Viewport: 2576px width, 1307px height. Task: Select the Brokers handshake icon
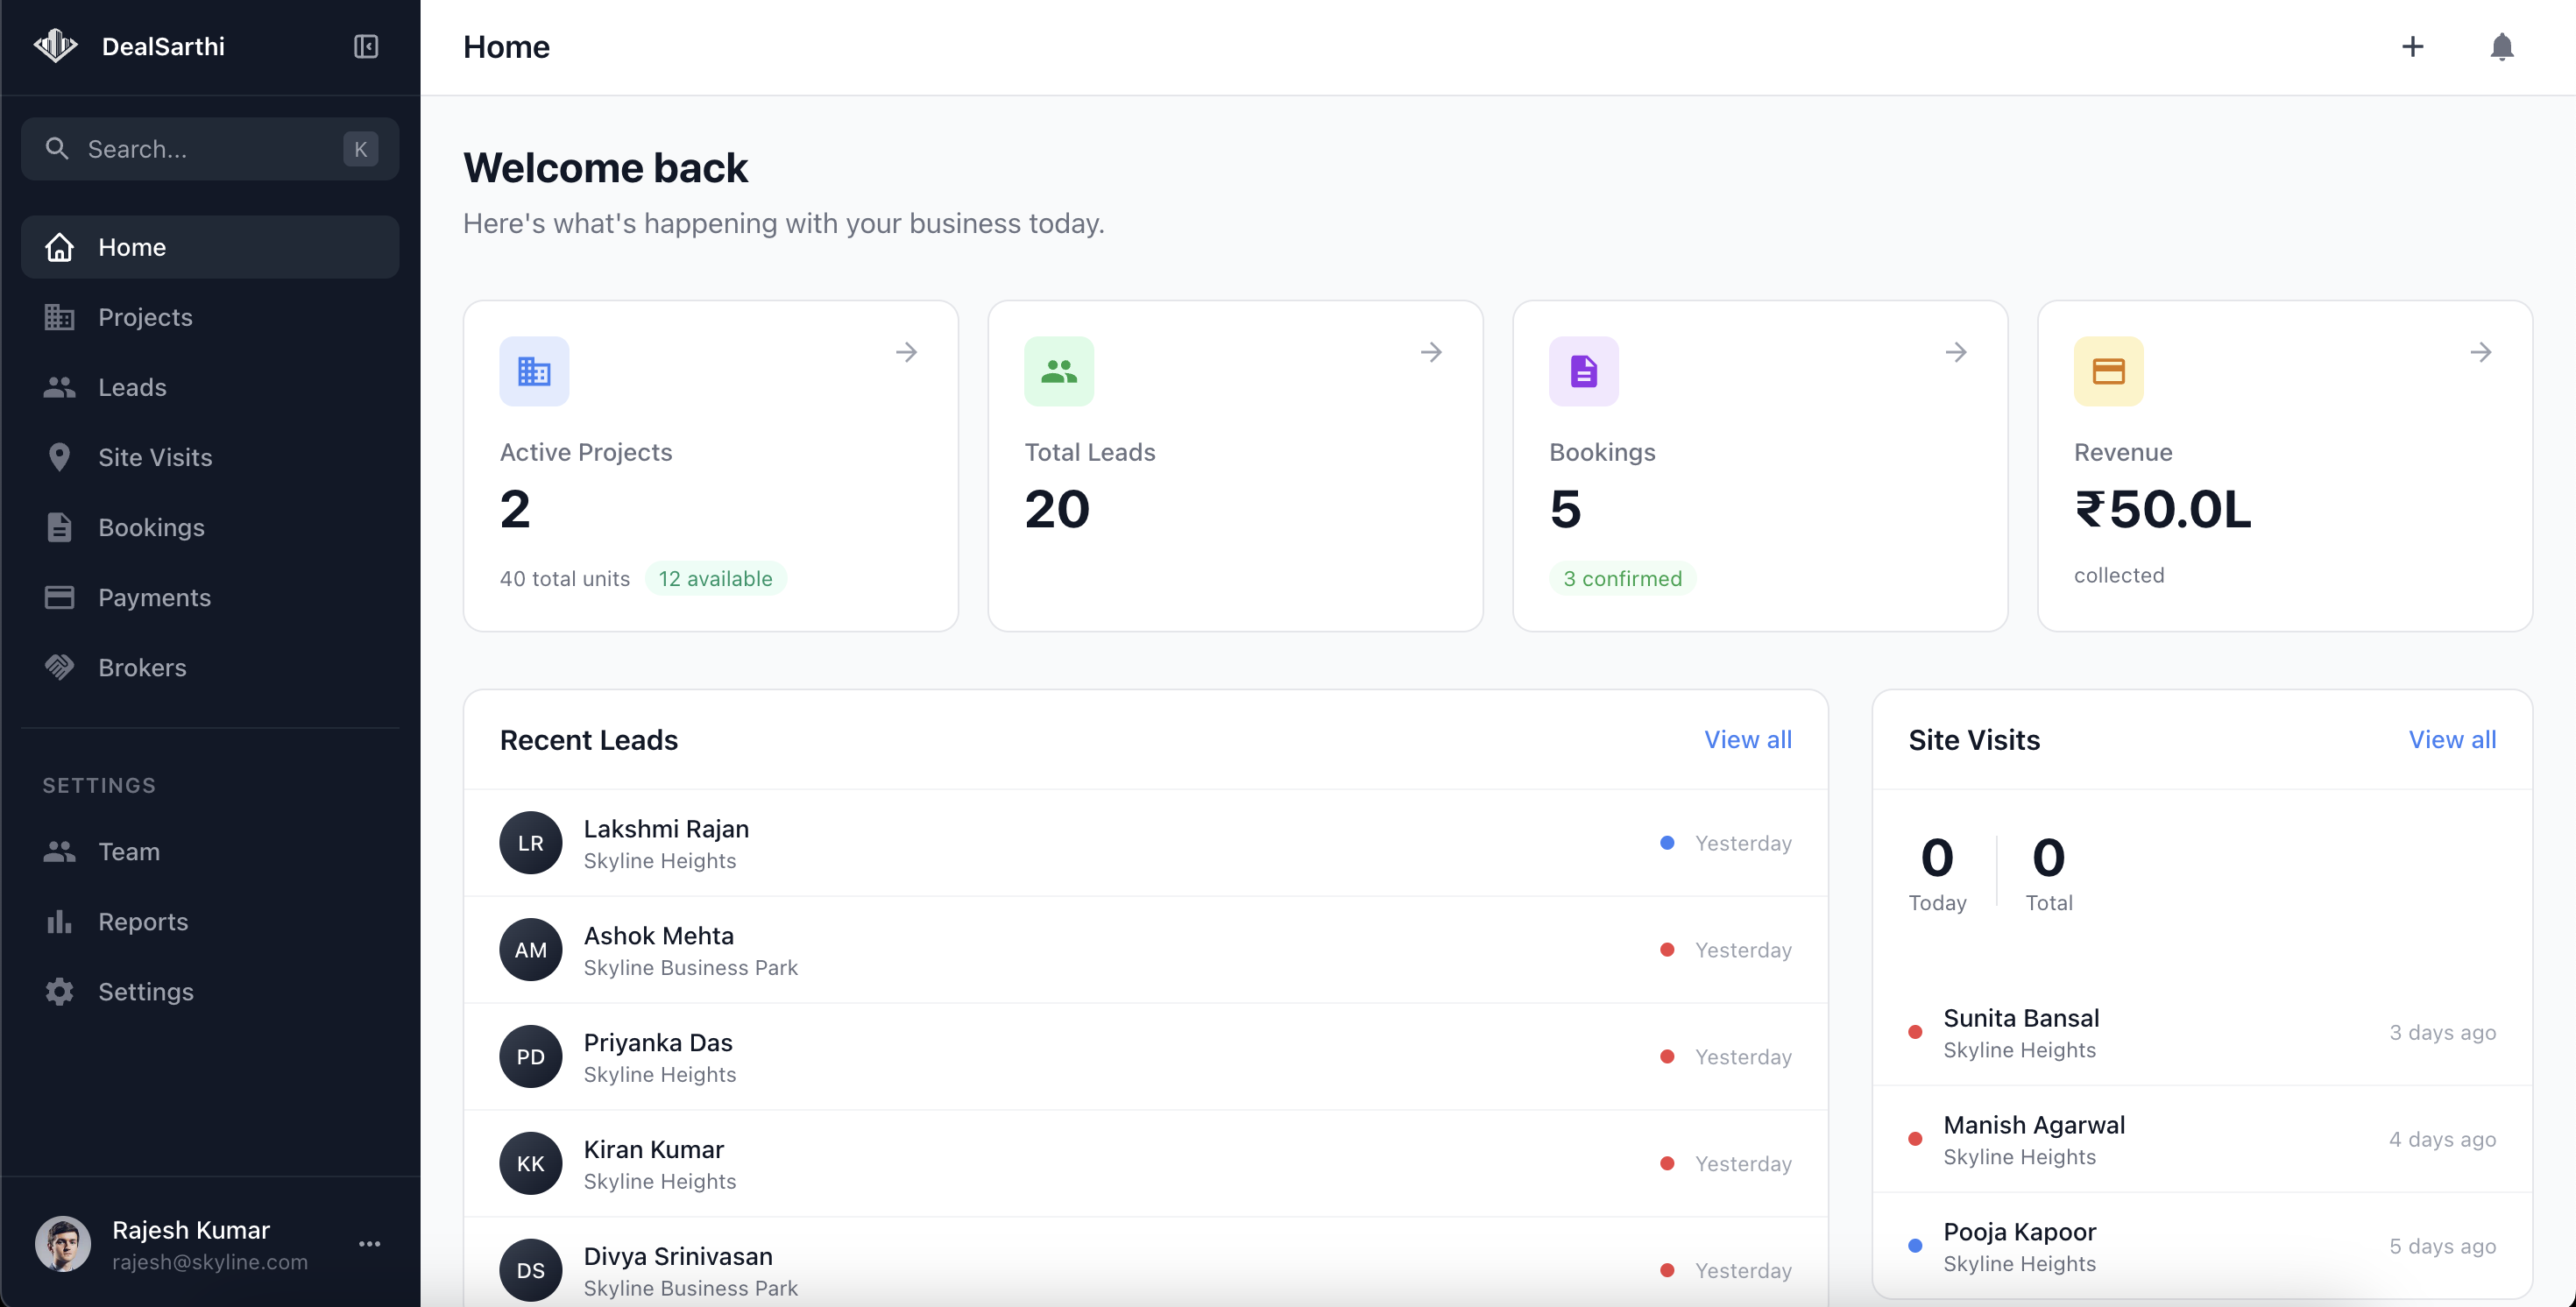[60, 667]
